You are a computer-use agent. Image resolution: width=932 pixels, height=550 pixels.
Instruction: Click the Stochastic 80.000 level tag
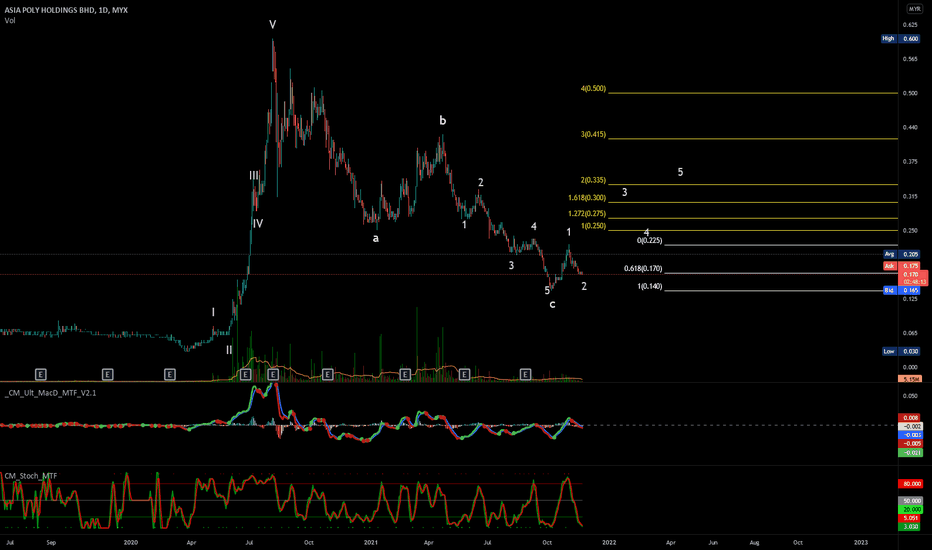pyautogui.click(x=910, y=484)
